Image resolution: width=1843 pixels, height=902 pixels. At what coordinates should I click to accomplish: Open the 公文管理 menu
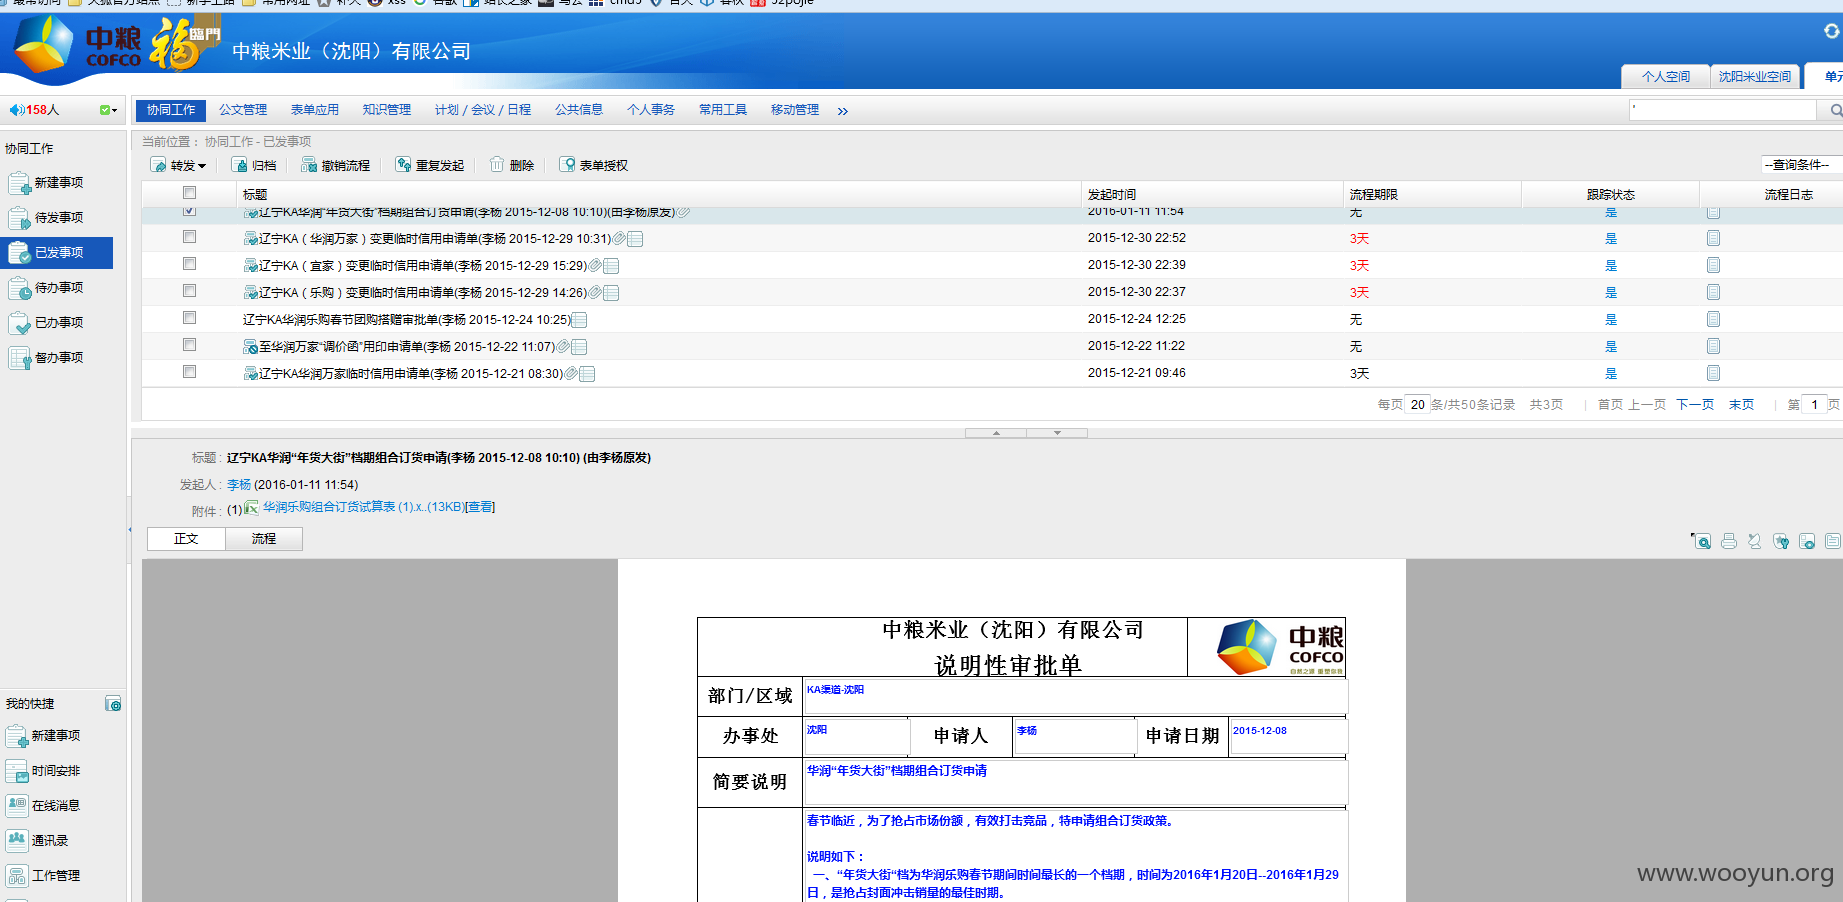pos(243,110)
